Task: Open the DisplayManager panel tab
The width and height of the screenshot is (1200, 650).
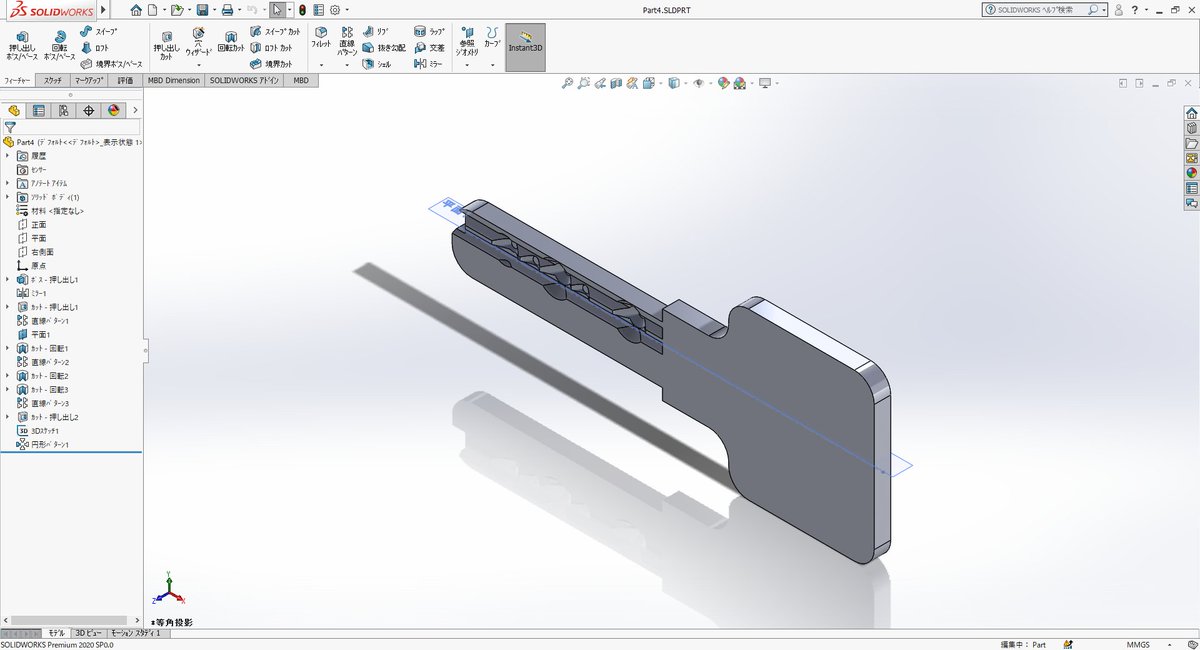Action: tap(113, 110)
